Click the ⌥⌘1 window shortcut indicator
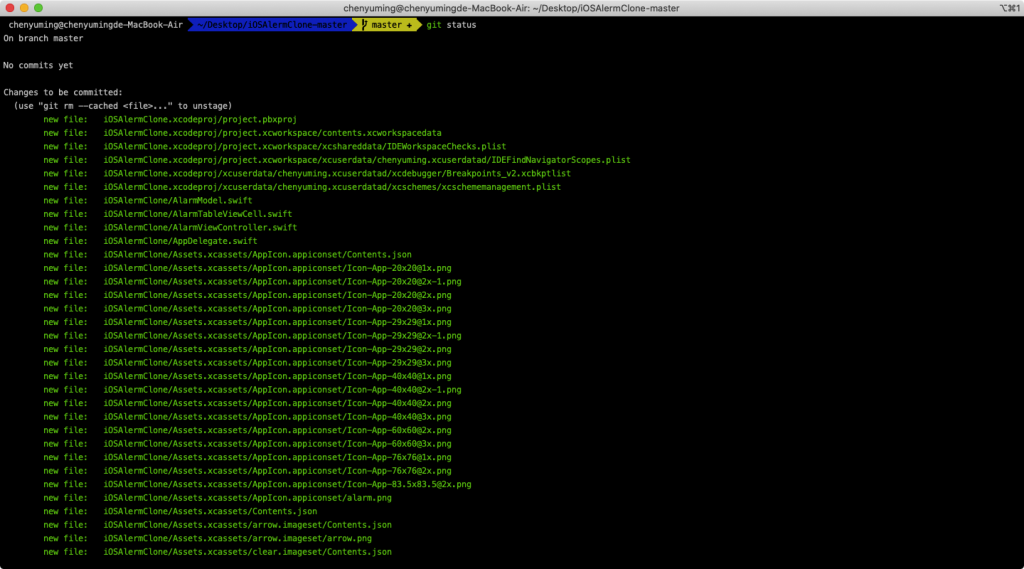Viewport: 1024px width, 569px height. [x=1008, y=8]
